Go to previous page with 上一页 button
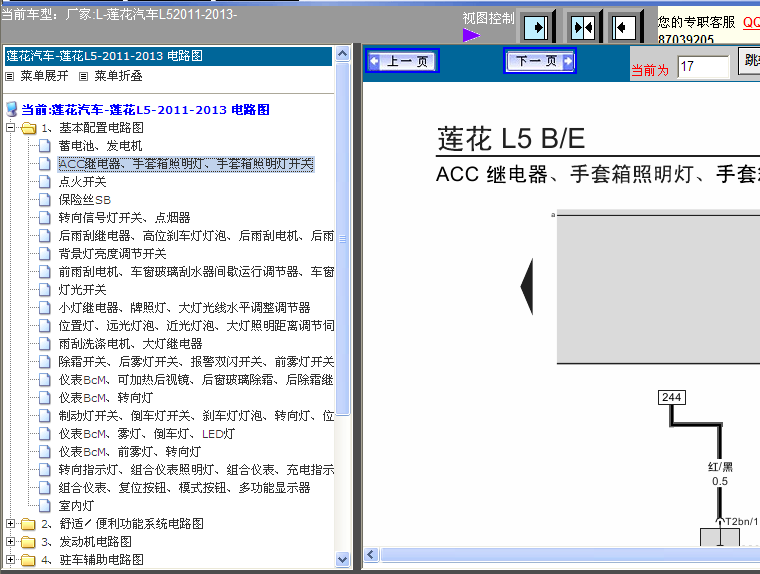The height and width of the screenshot is (574, 760). [402, 61]
